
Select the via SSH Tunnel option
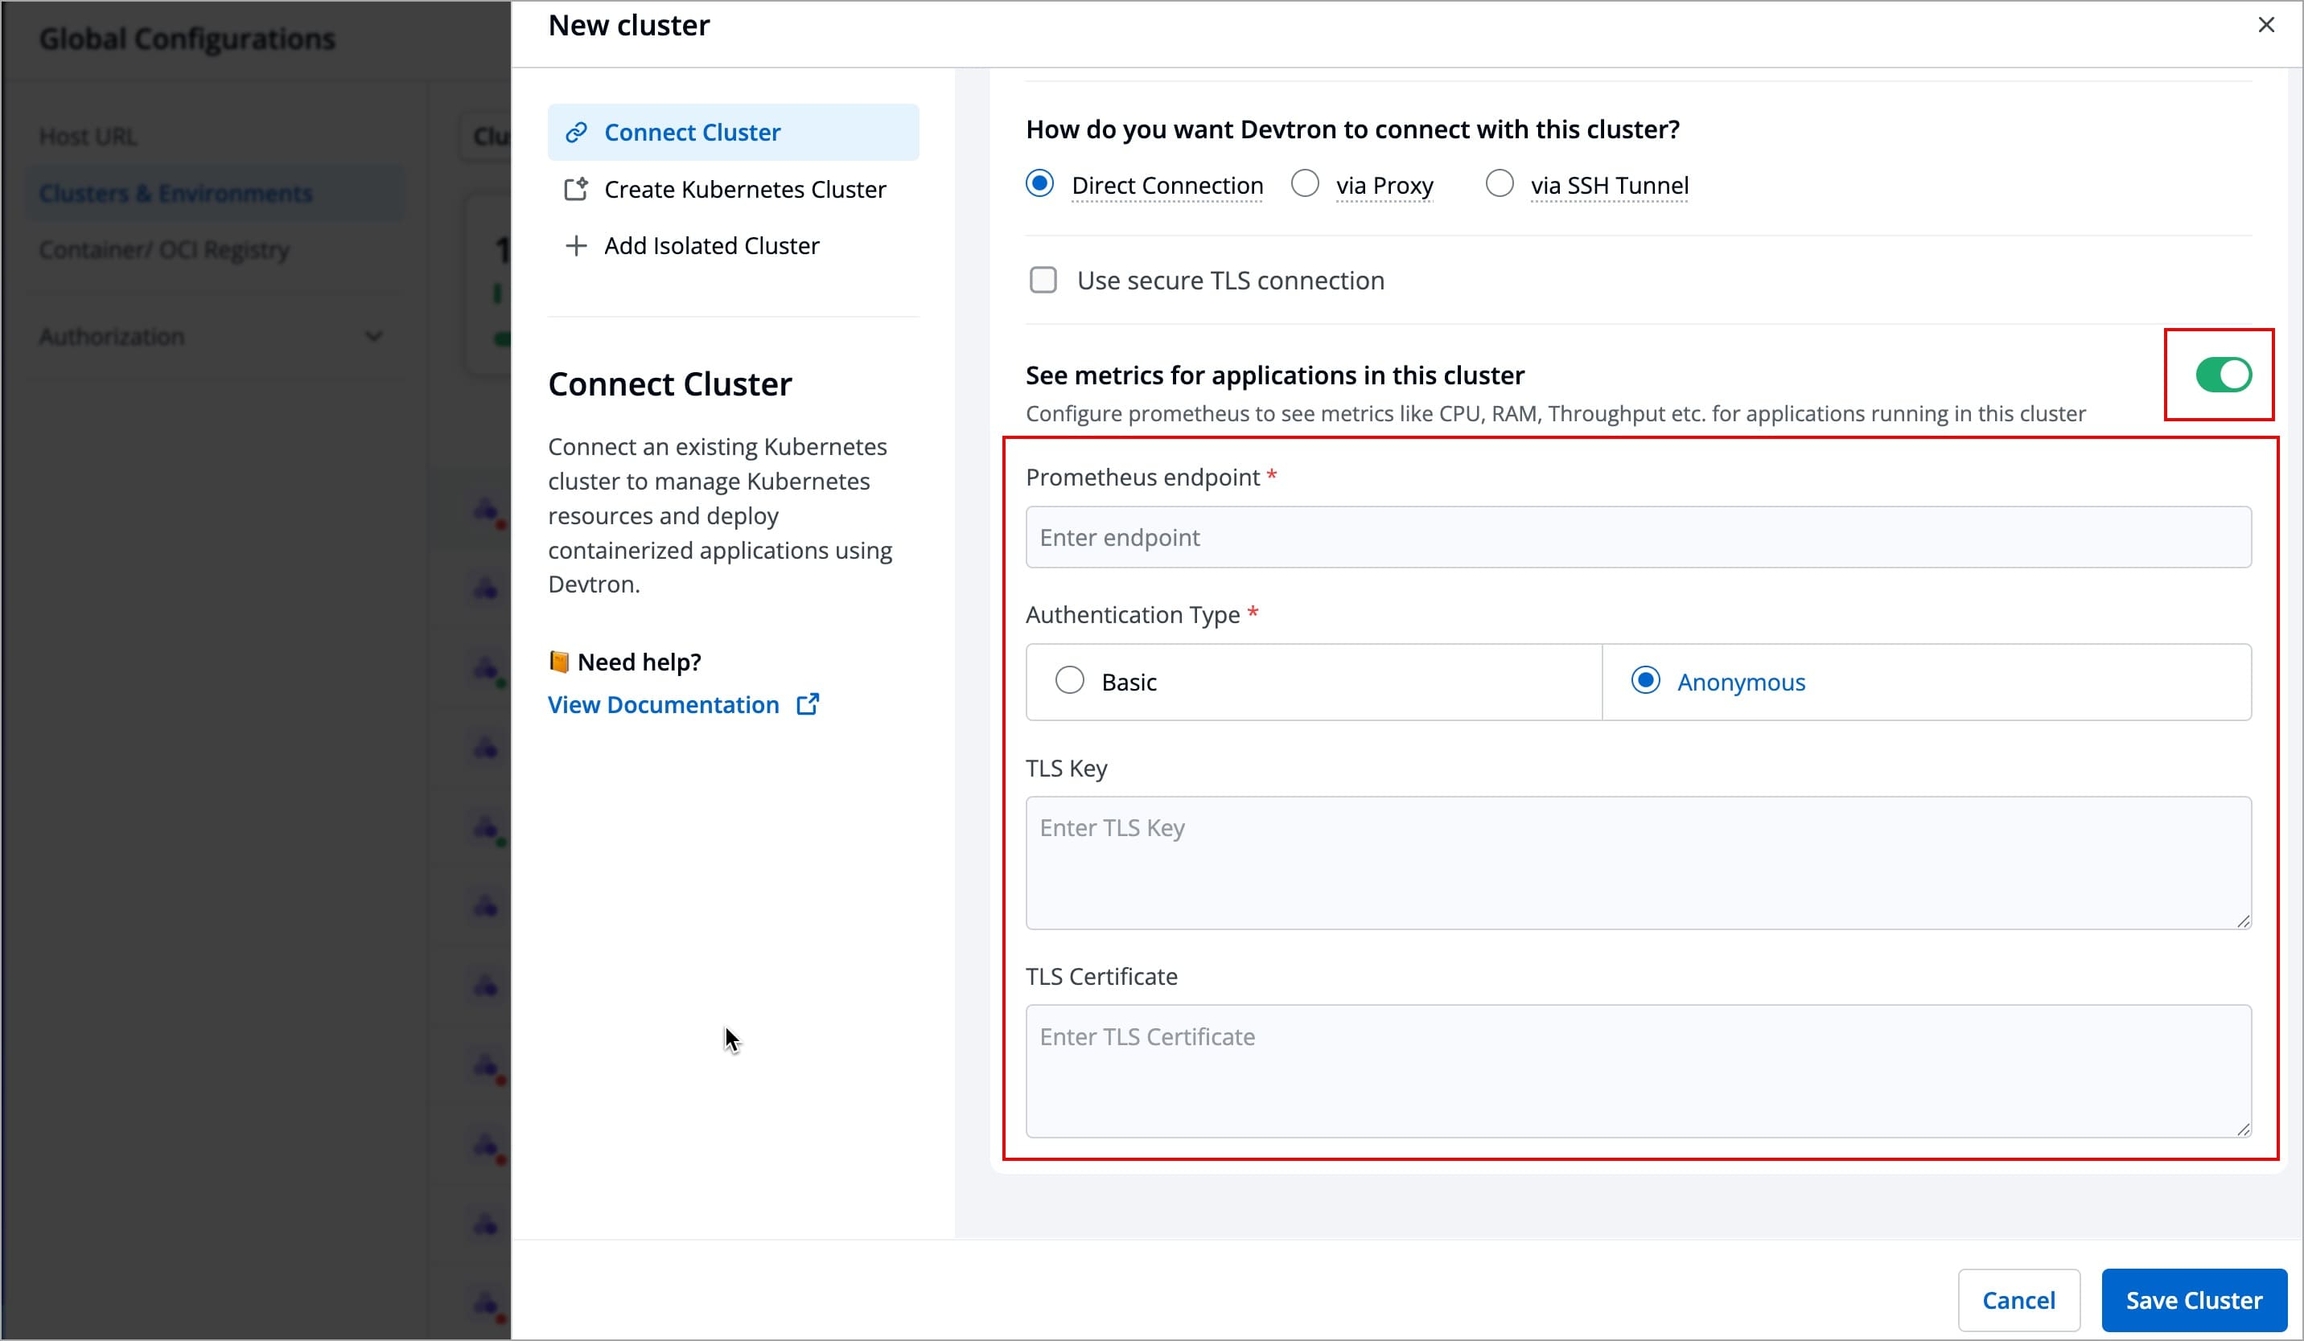(x=1499, y=184)
